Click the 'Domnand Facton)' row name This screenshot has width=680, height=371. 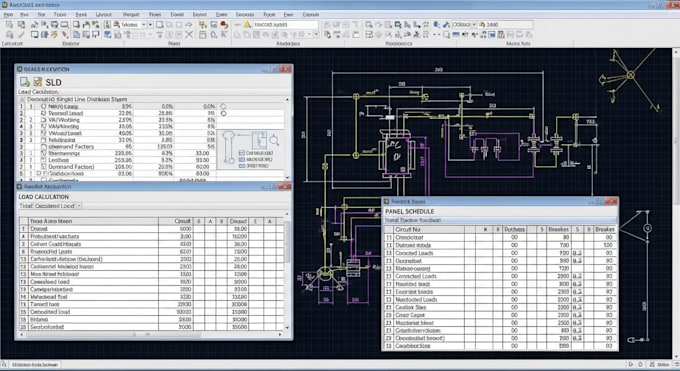(71, 167)
